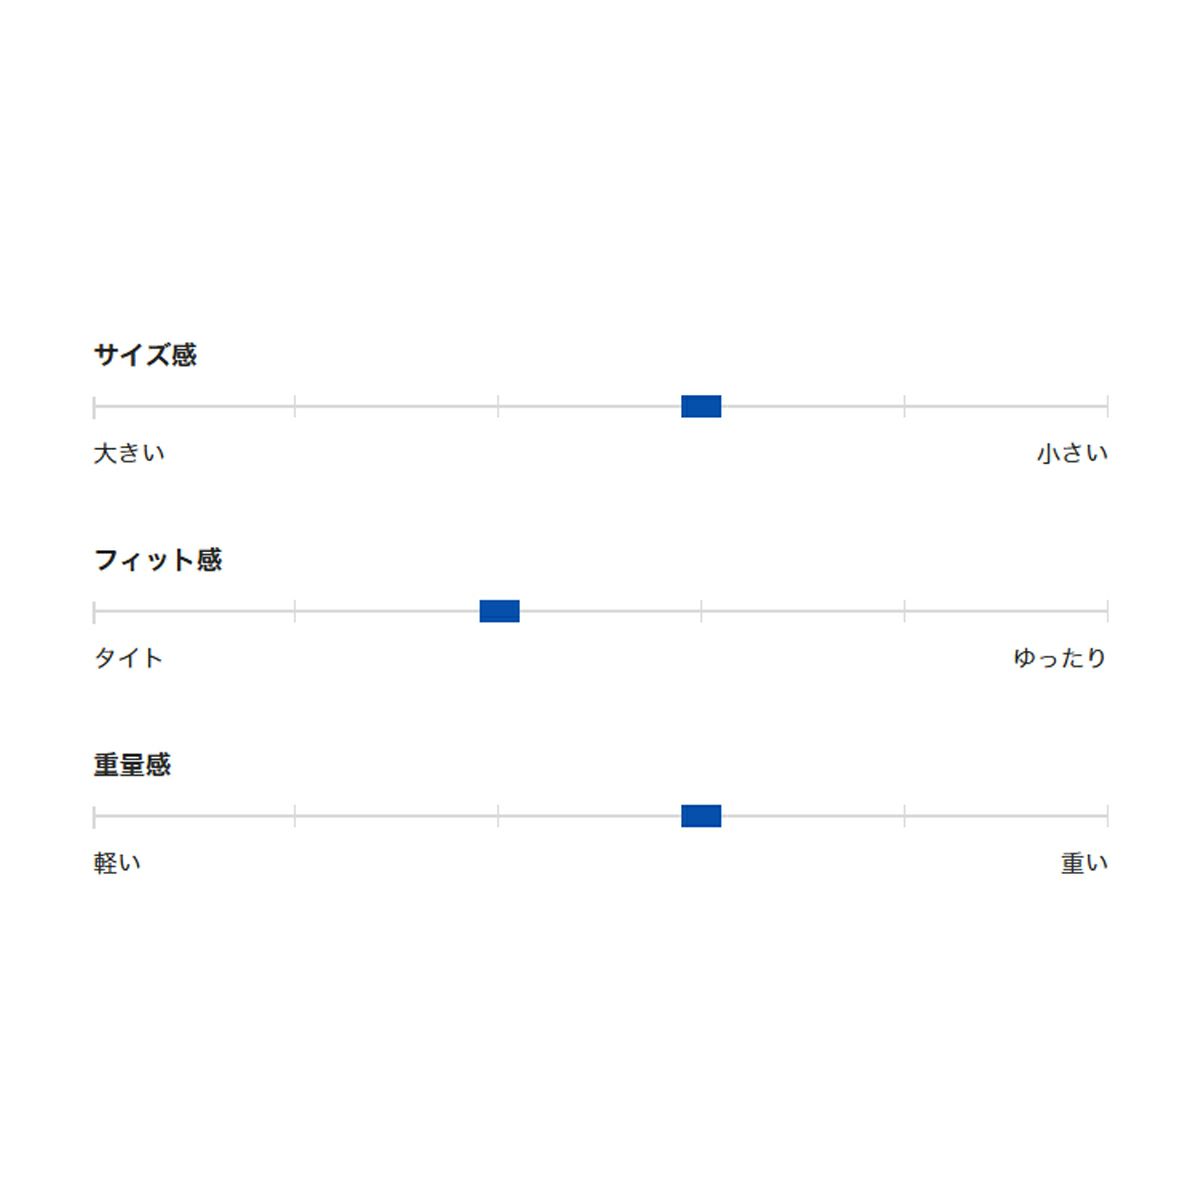Image resolution: width=1200 pixels, height=1200 pixels.
Task: Set フィット感 slider to its rightmost end tick
Action: 1107,611
